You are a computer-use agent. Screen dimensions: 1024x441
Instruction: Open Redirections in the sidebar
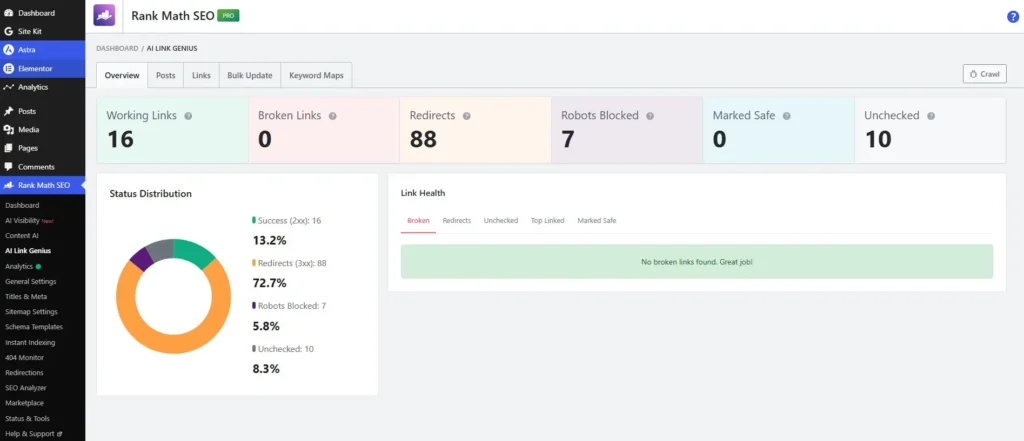point(24,373)
